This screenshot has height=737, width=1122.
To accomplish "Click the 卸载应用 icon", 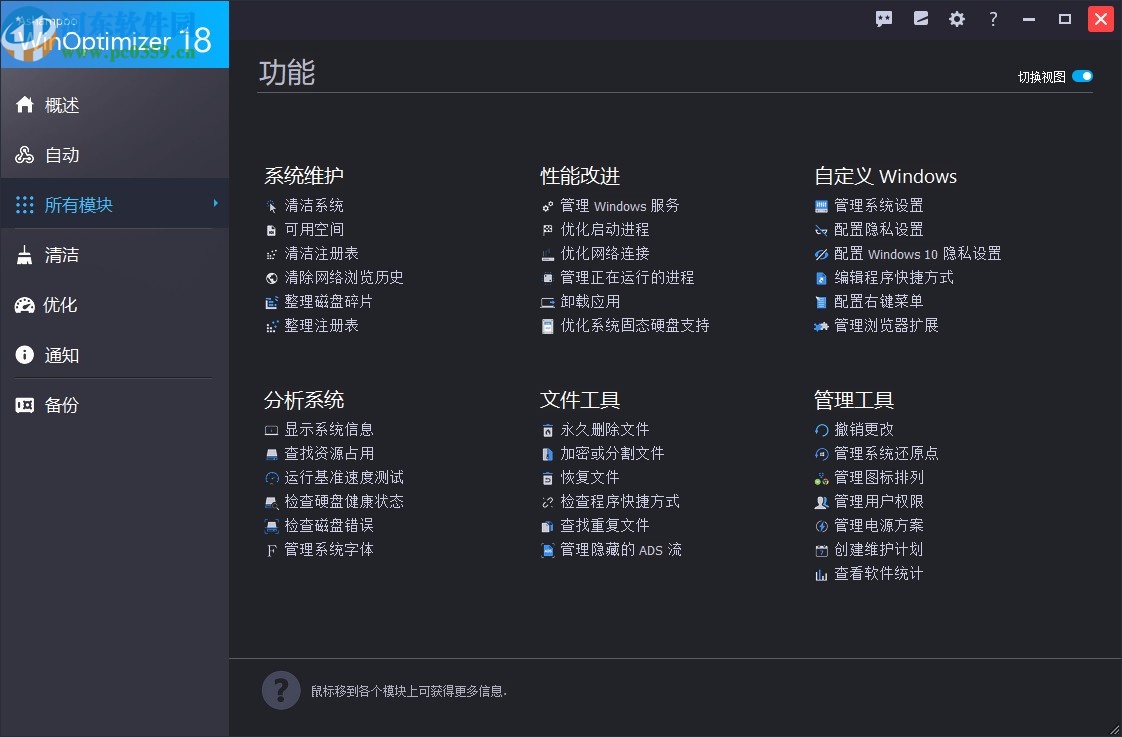I will pyautogui.click(x=547, y=301).
